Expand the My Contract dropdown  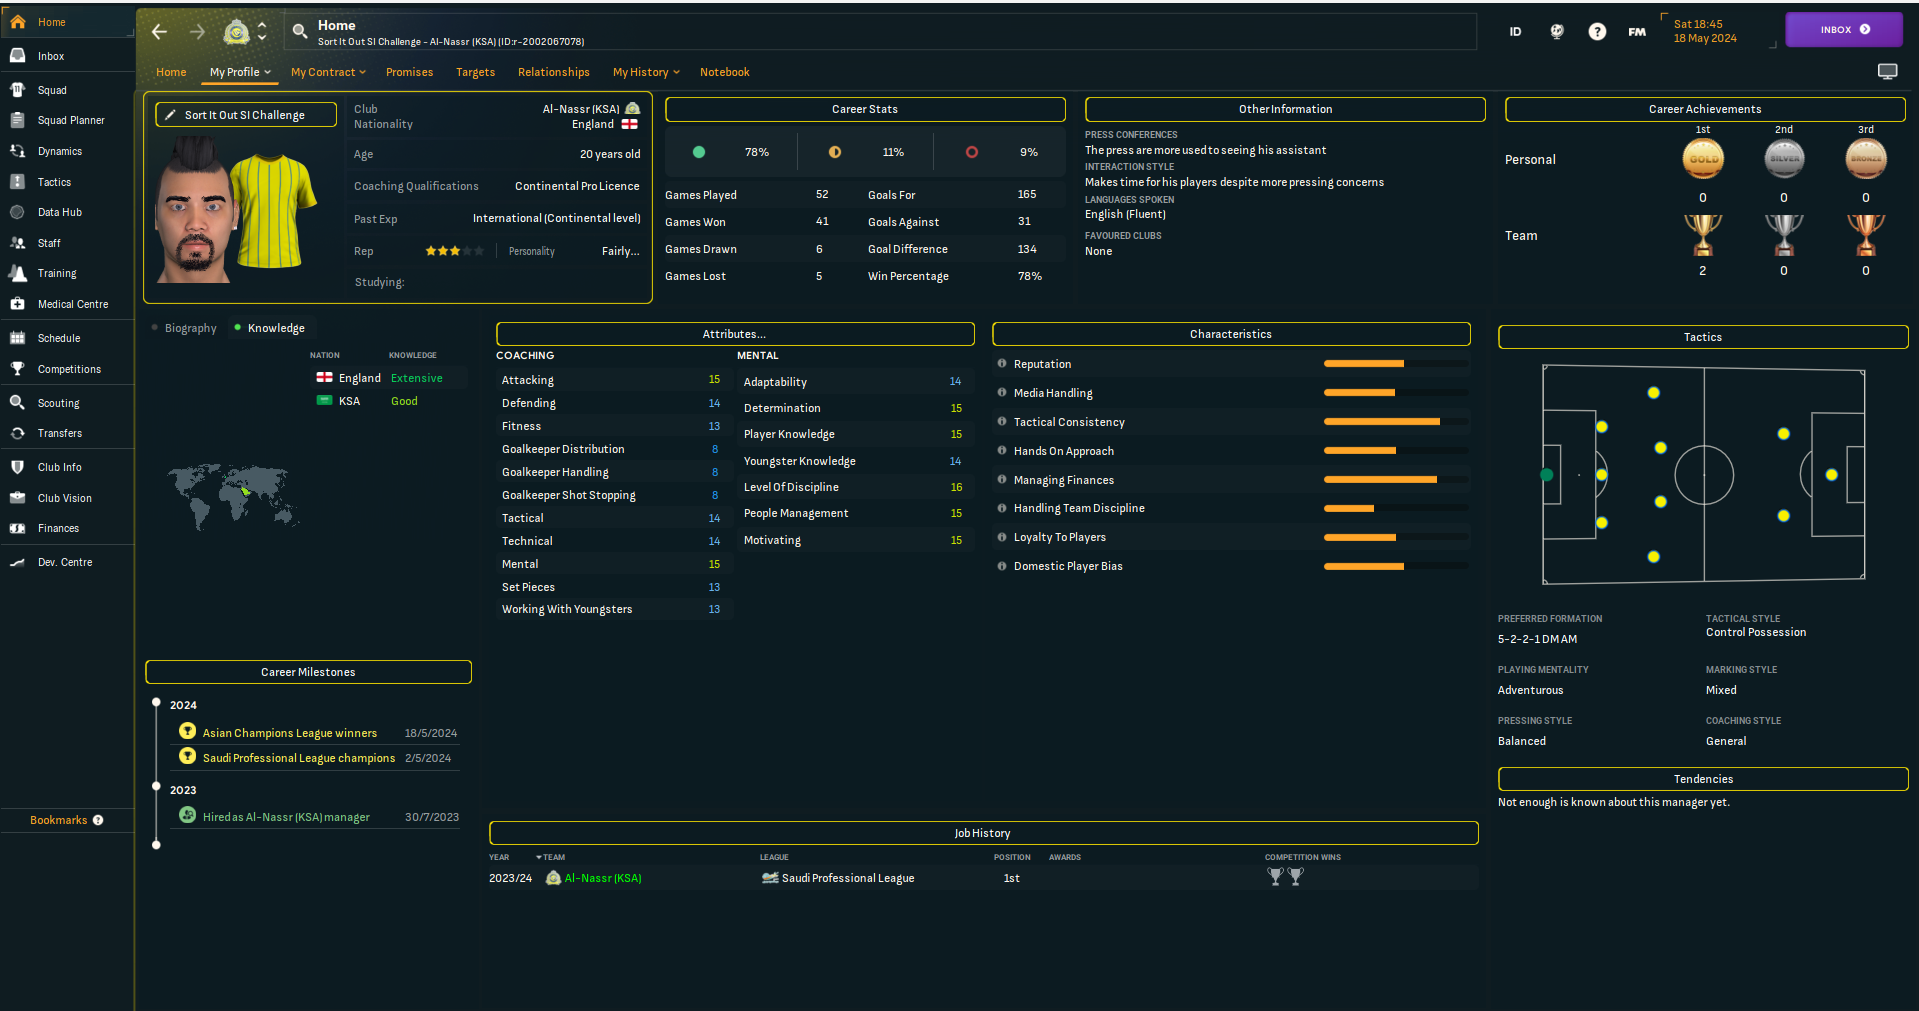(x=328, y=72)
